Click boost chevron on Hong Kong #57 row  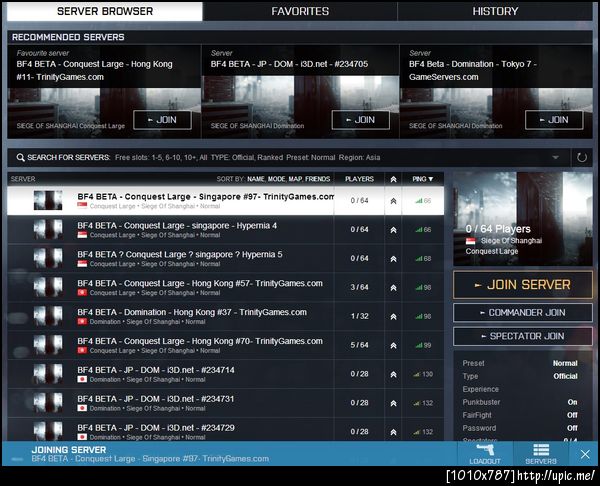pos(393,288)
